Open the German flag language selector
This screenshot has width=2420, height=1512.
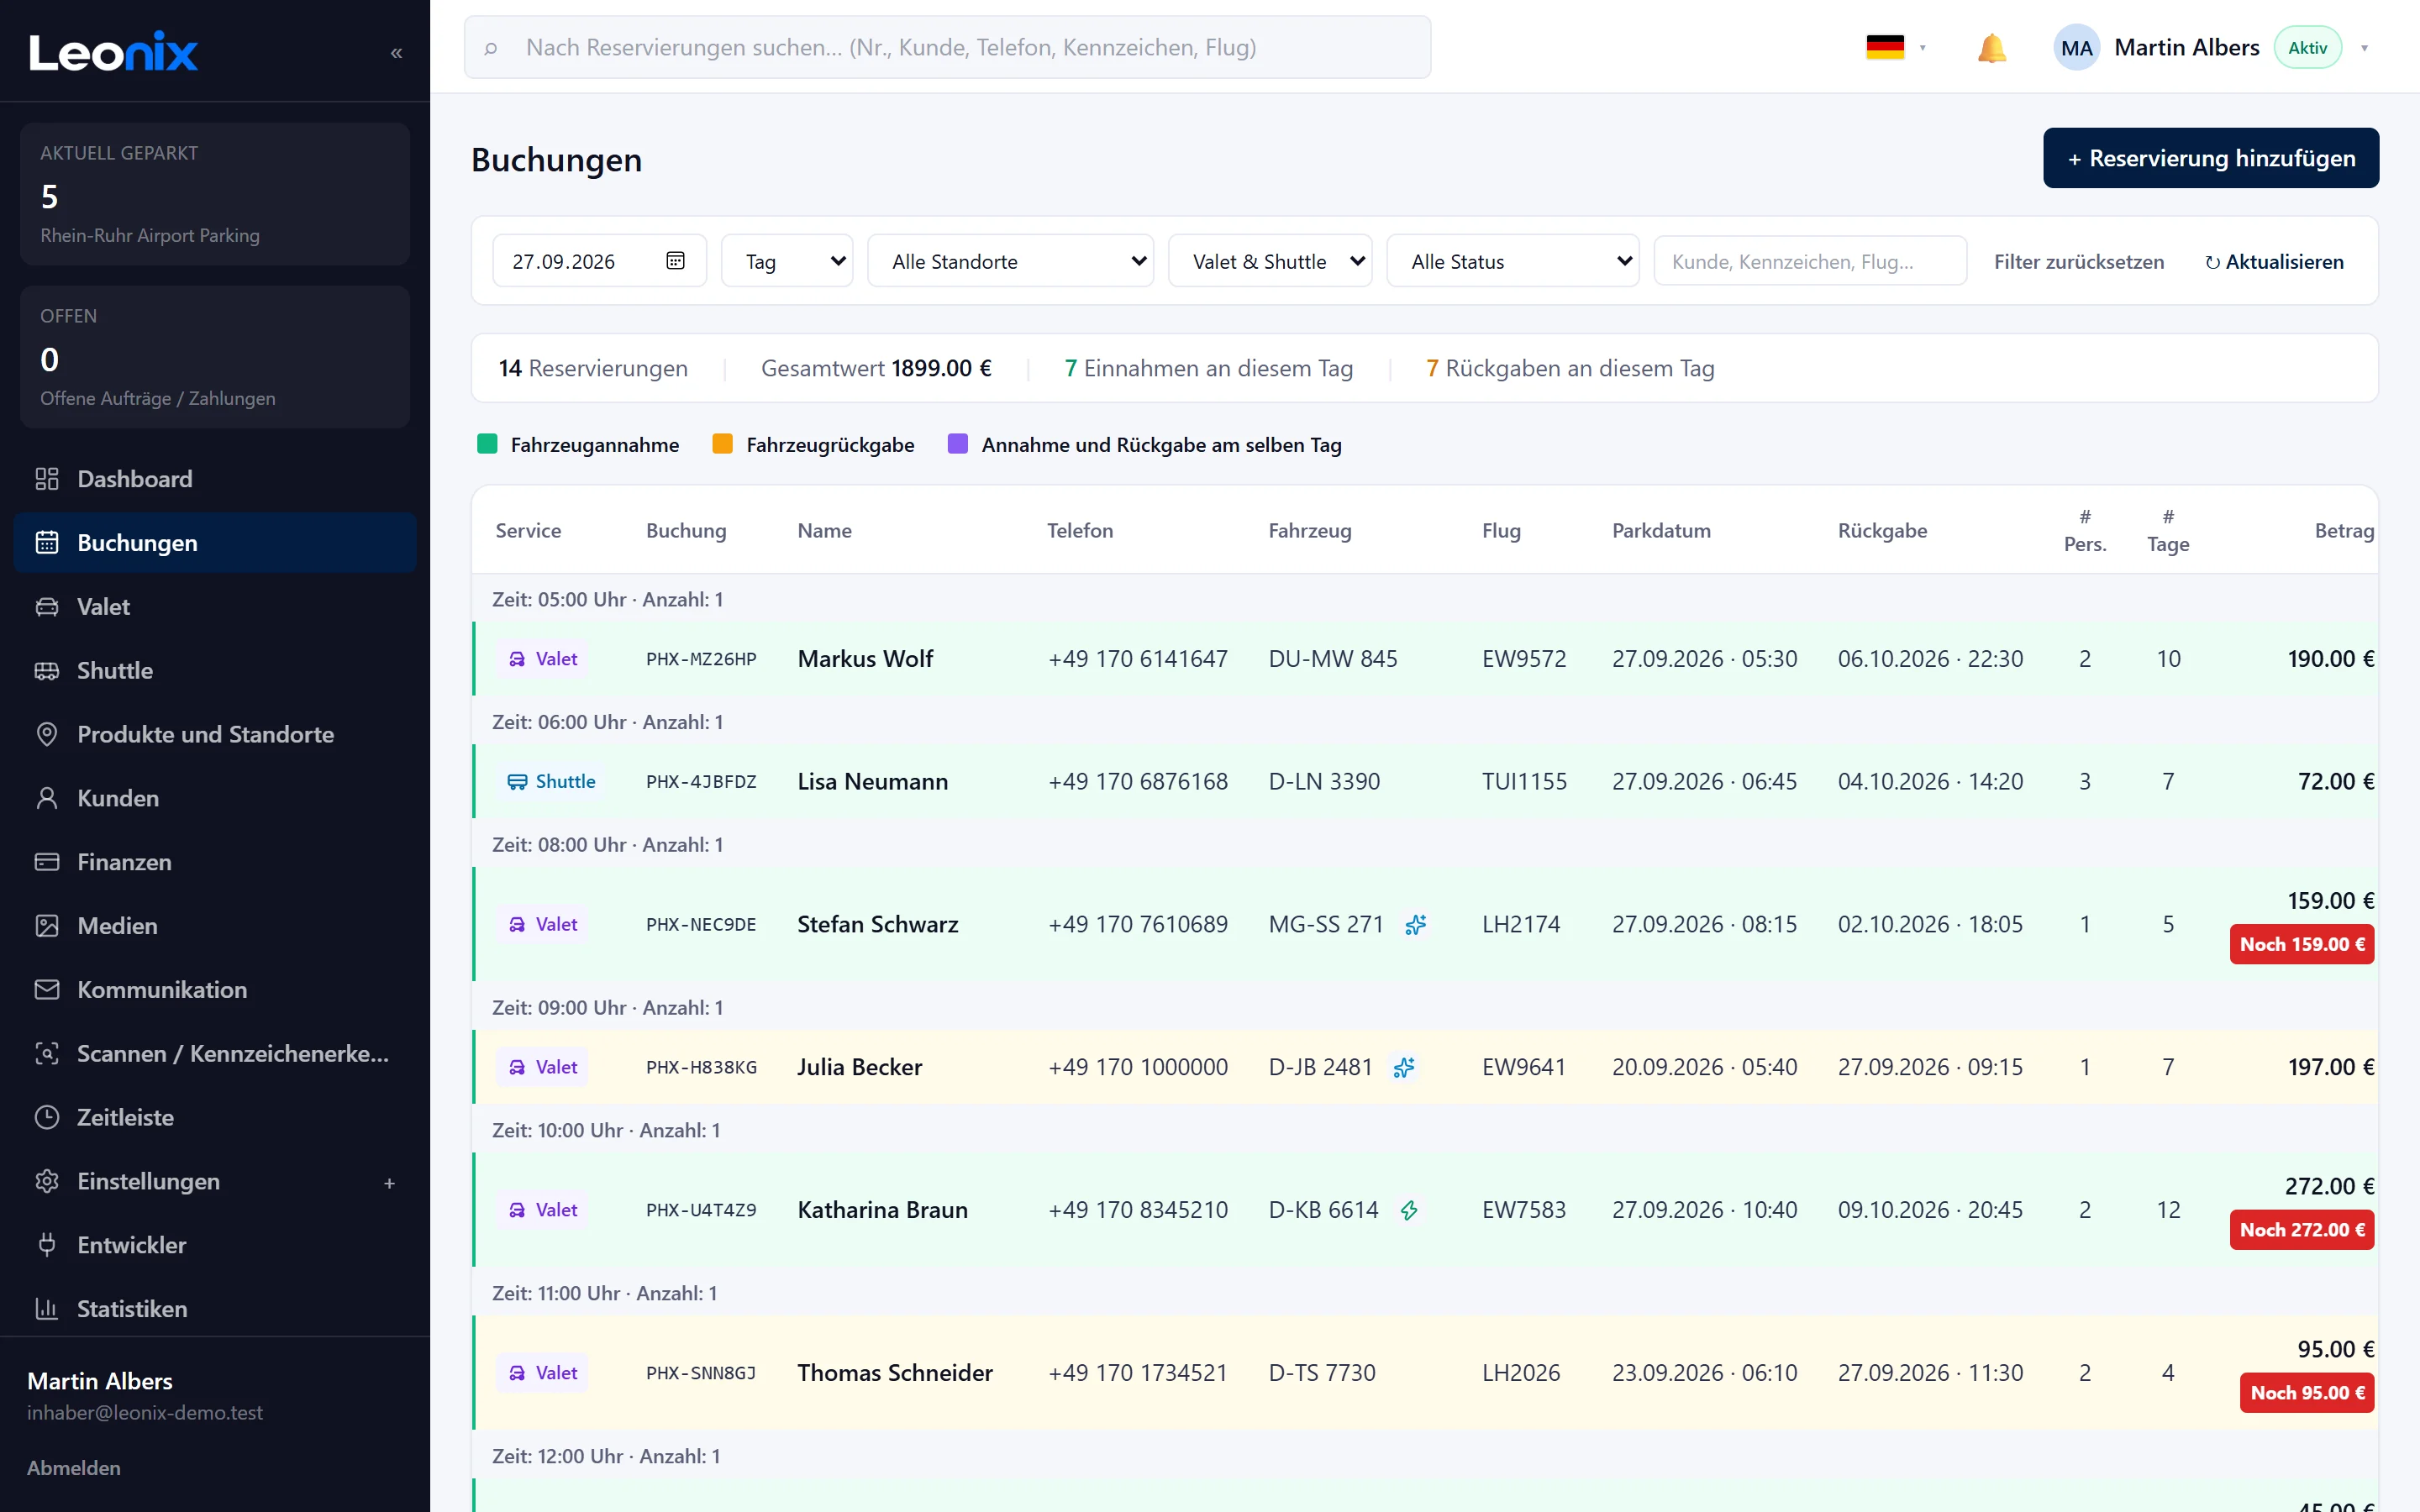pyautogui.click(x=1895, y=48)
